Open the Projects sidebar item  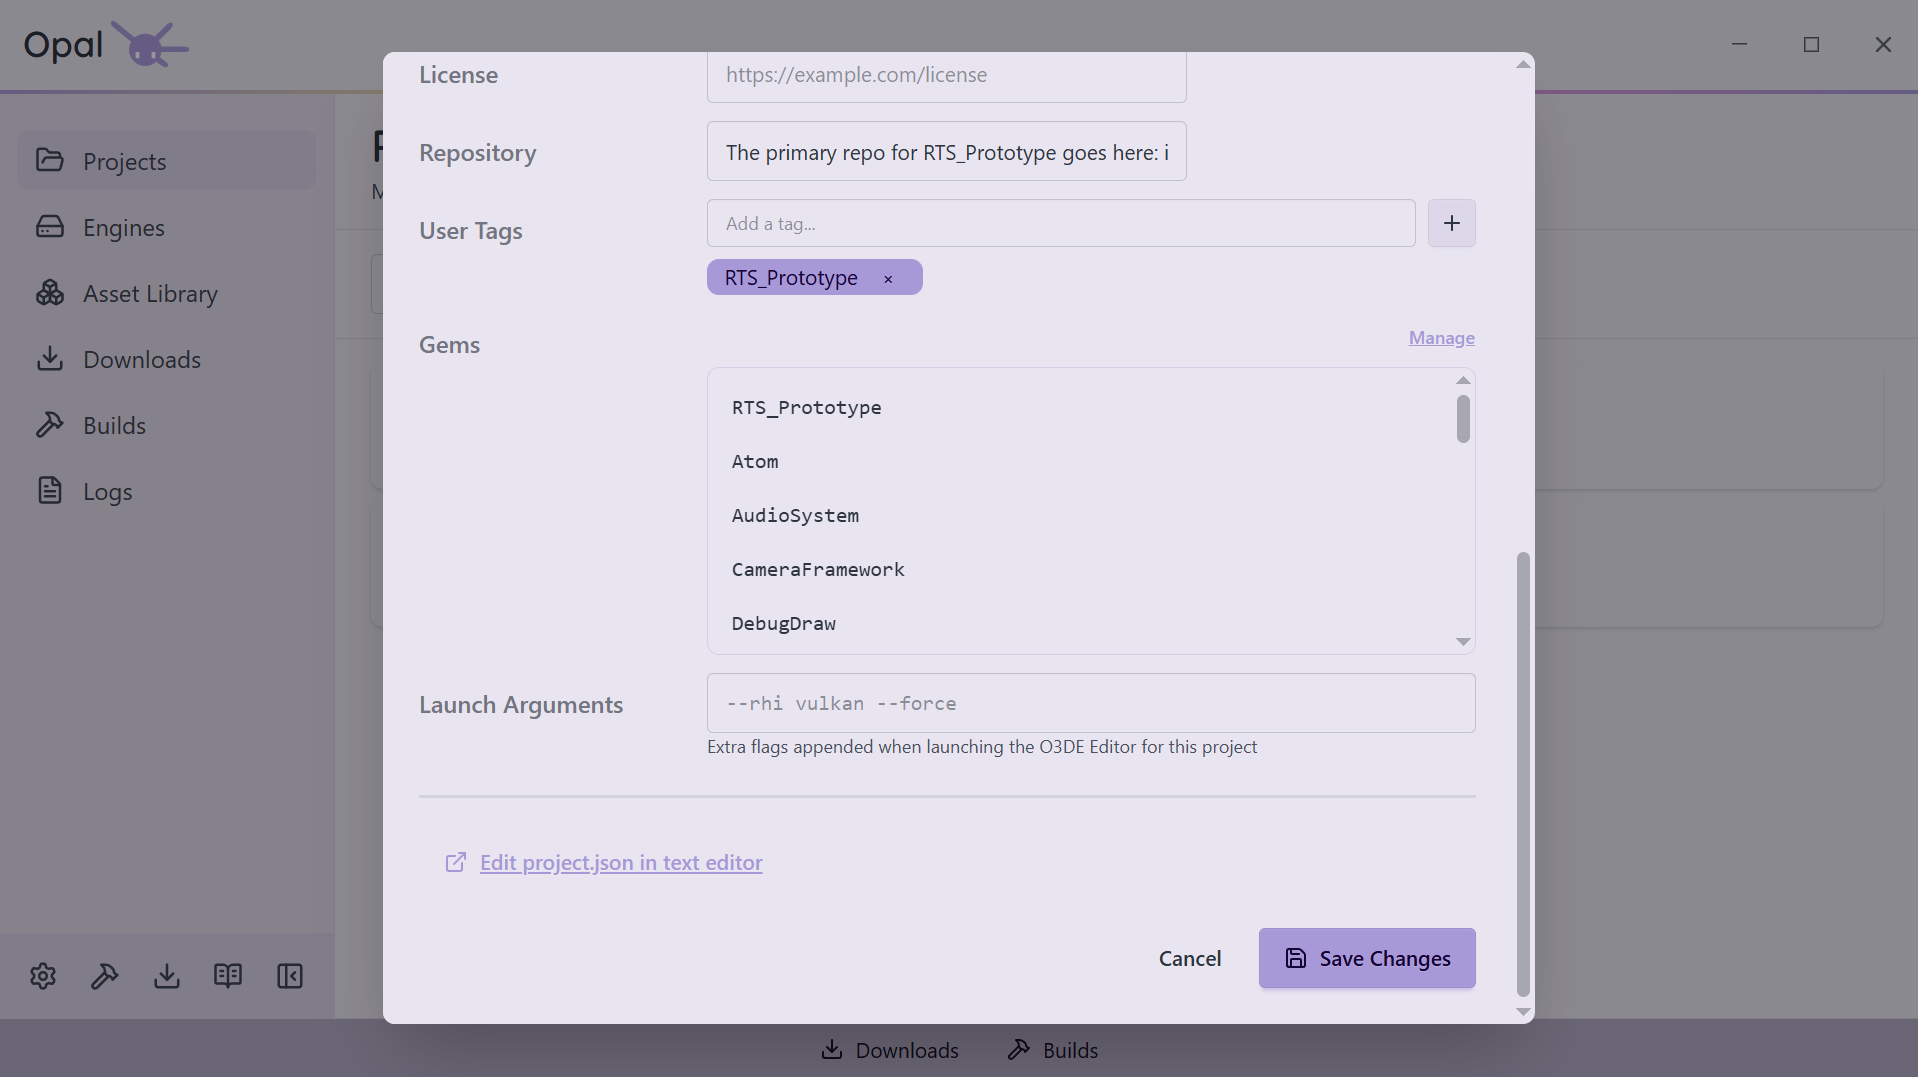tap(166, 161)
